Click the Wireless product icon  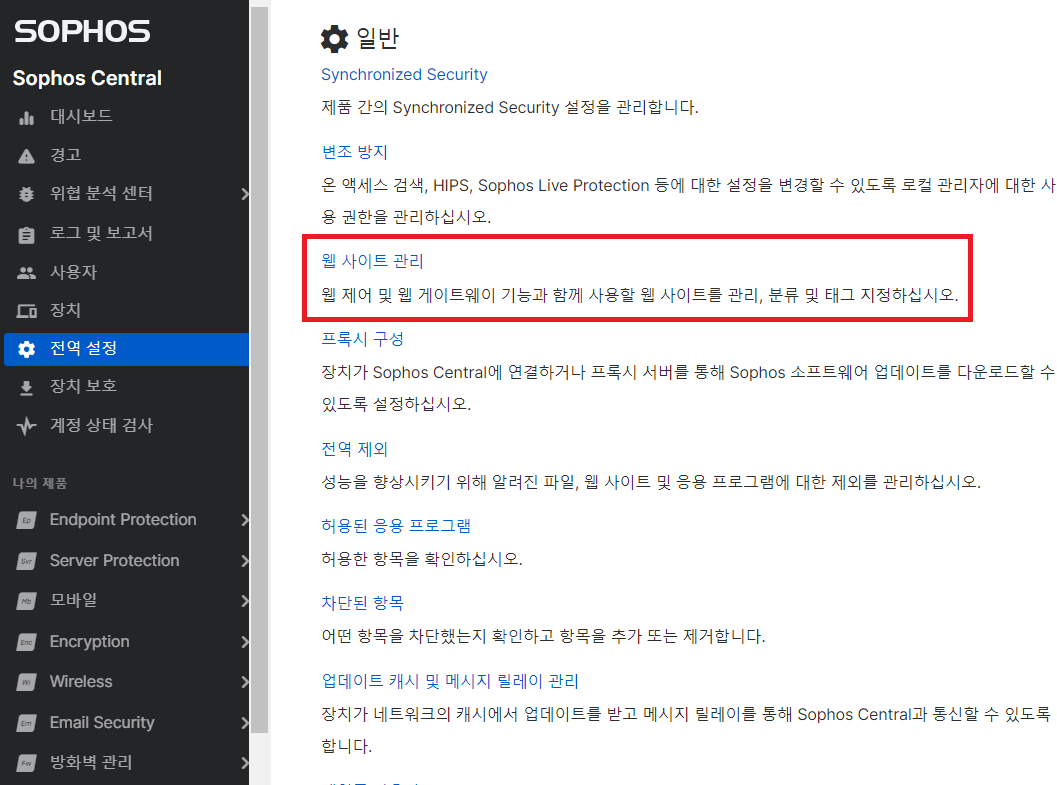point(26,682)
